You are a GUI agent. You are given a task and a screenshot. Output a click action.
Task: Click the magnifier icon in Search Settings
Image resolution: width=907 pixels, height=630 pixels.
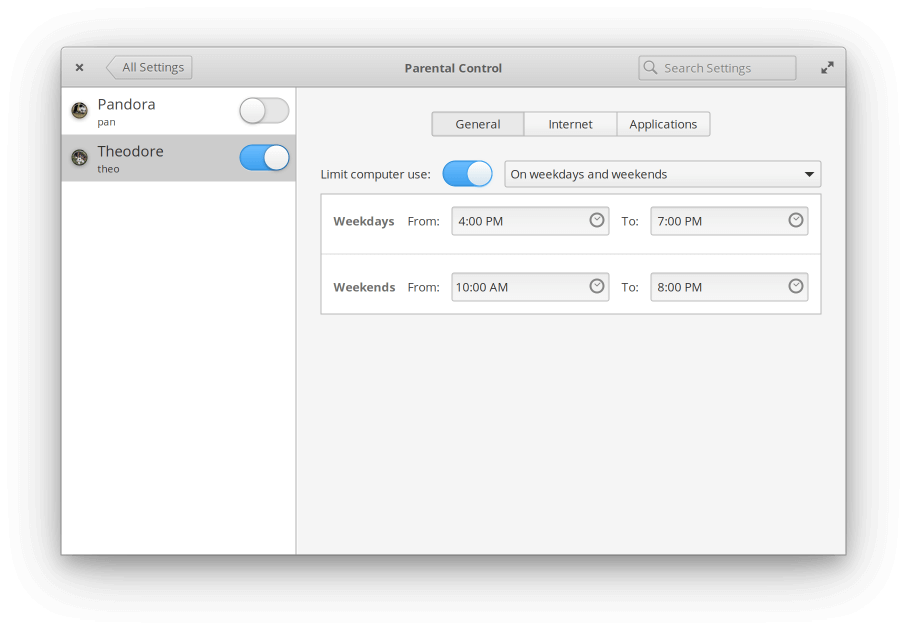click(x=650, y=68)
